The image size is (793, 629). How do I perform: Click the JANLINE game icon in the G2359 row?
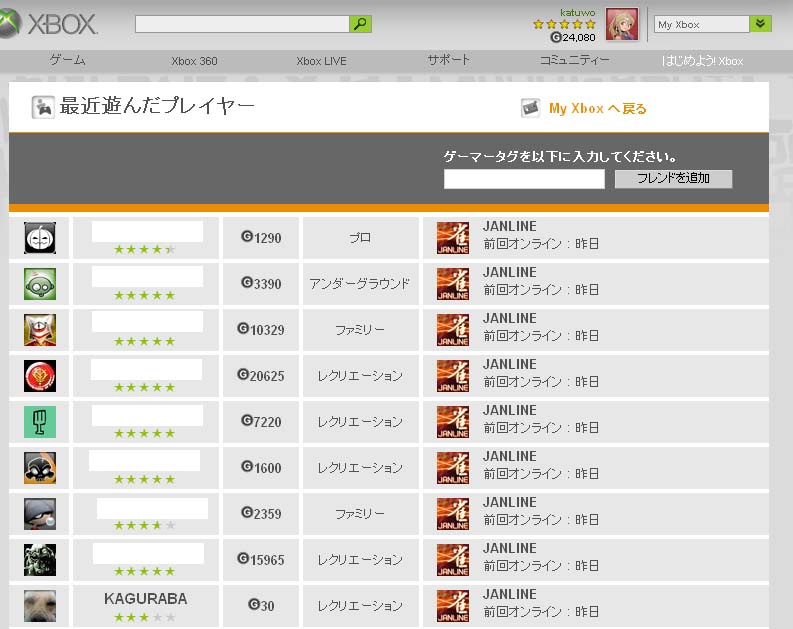(x=453, y=514)
